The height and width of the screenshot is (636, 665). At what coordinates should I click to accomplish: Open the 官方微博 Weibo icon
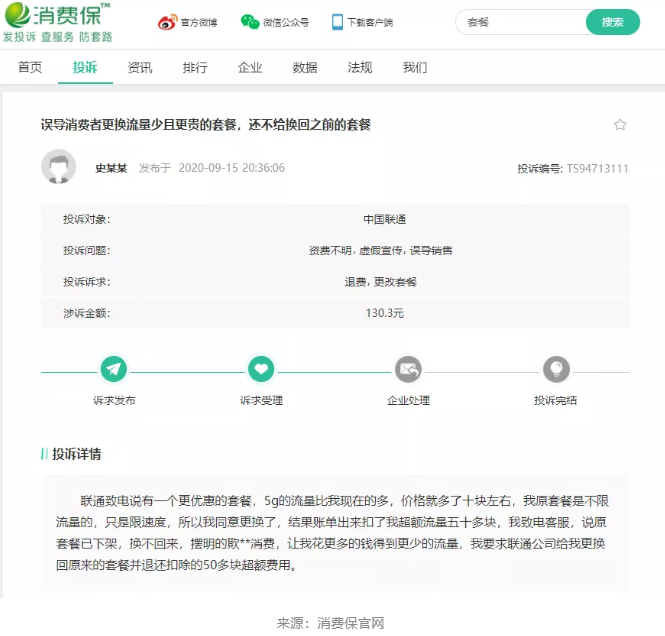click(x=167, y=22)
